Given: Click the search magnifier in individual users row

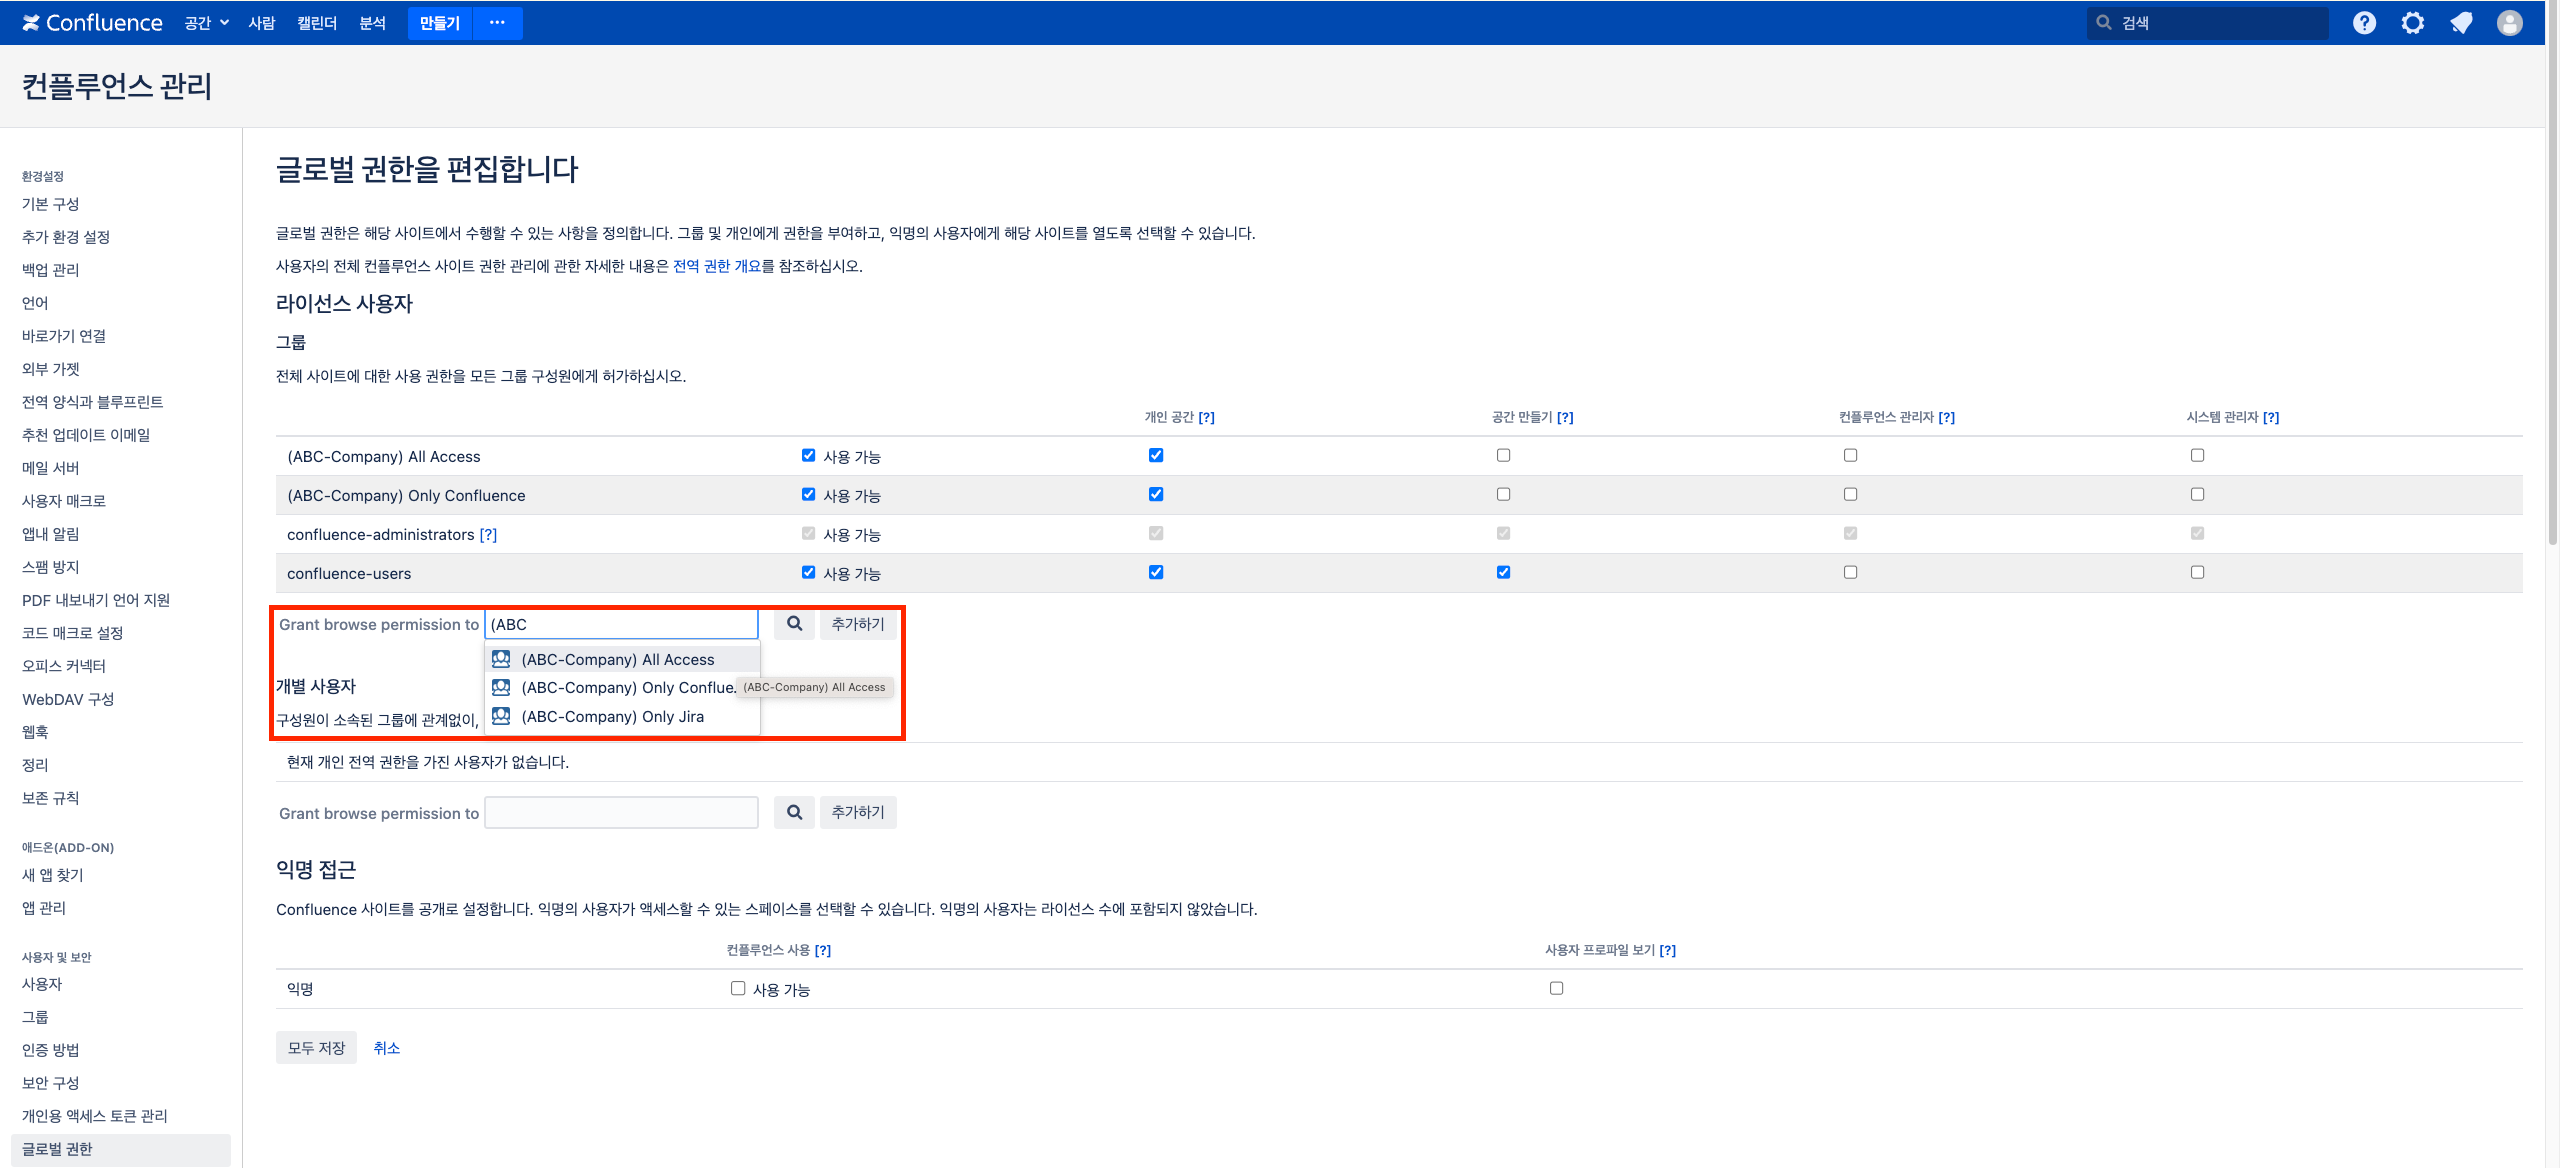Looking at the screenshot, I should click(794, 812).
